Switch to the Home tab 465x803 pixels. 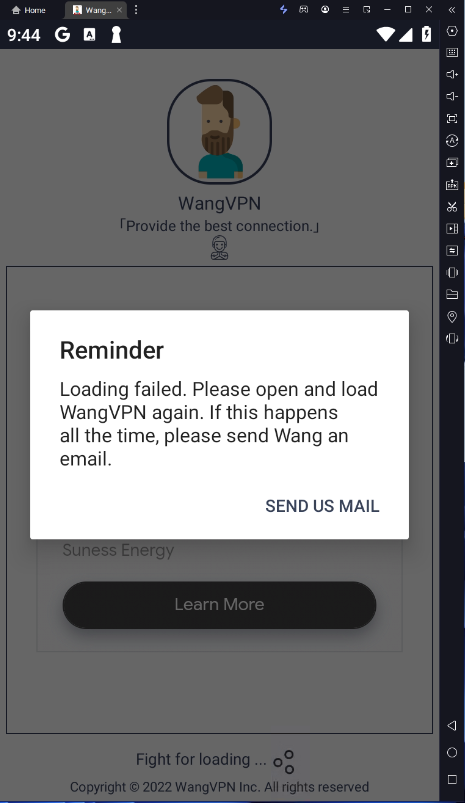(29, 10)
